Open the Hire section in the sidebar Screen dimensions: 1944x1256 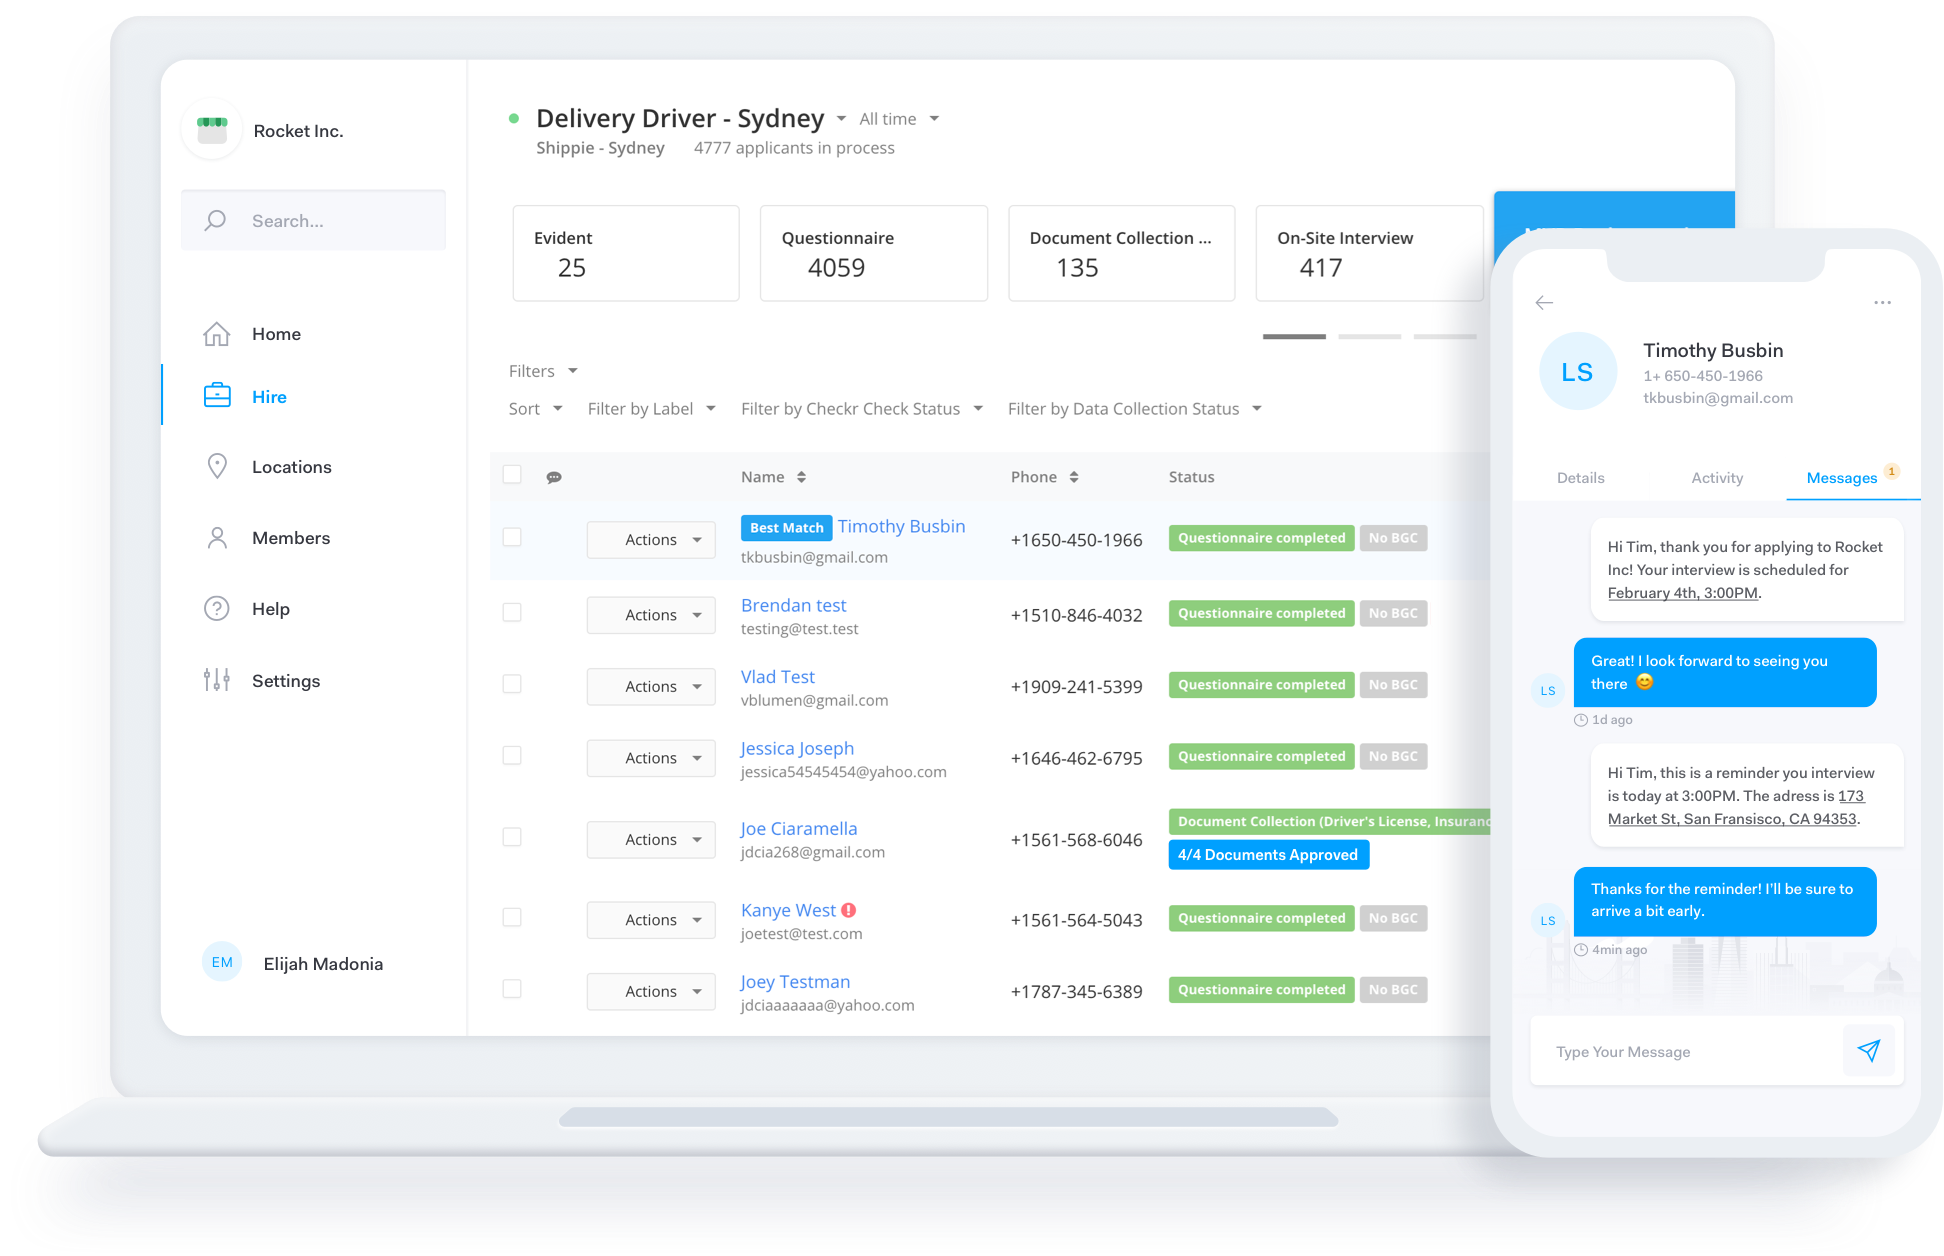pyautogui.click(x=269, y=397)
